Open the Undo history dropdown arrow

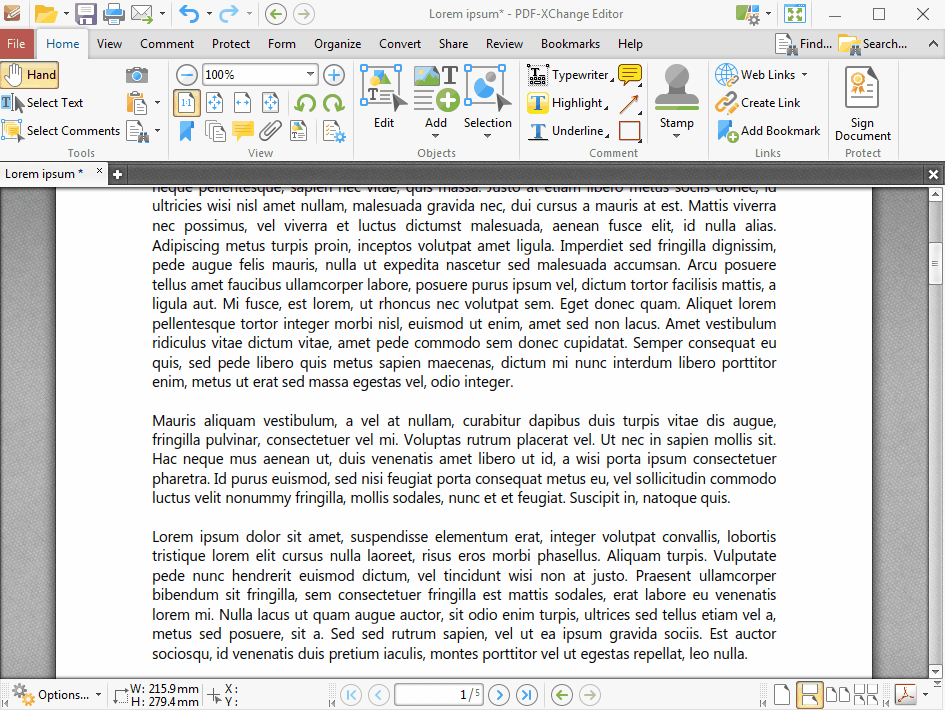209,13
